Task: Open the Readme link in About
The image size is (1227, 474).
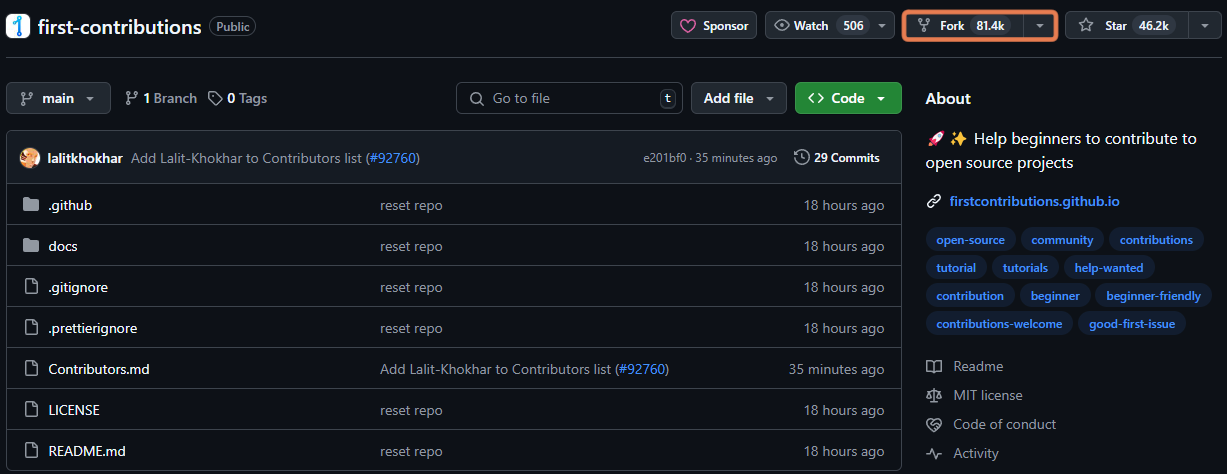Action: point(978,366)
